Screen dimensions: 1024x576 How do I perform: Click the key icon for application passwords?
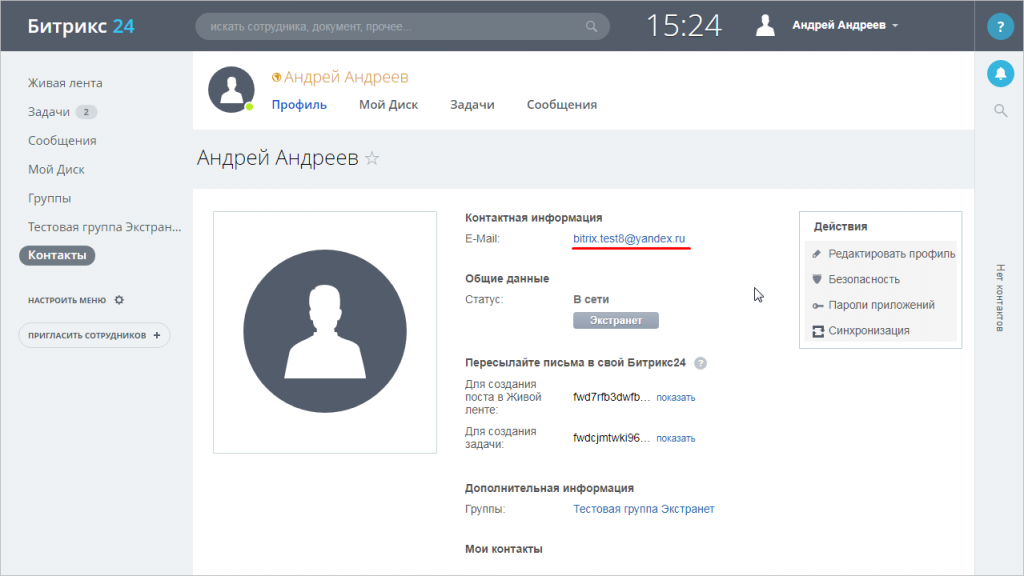coord(818,305)
